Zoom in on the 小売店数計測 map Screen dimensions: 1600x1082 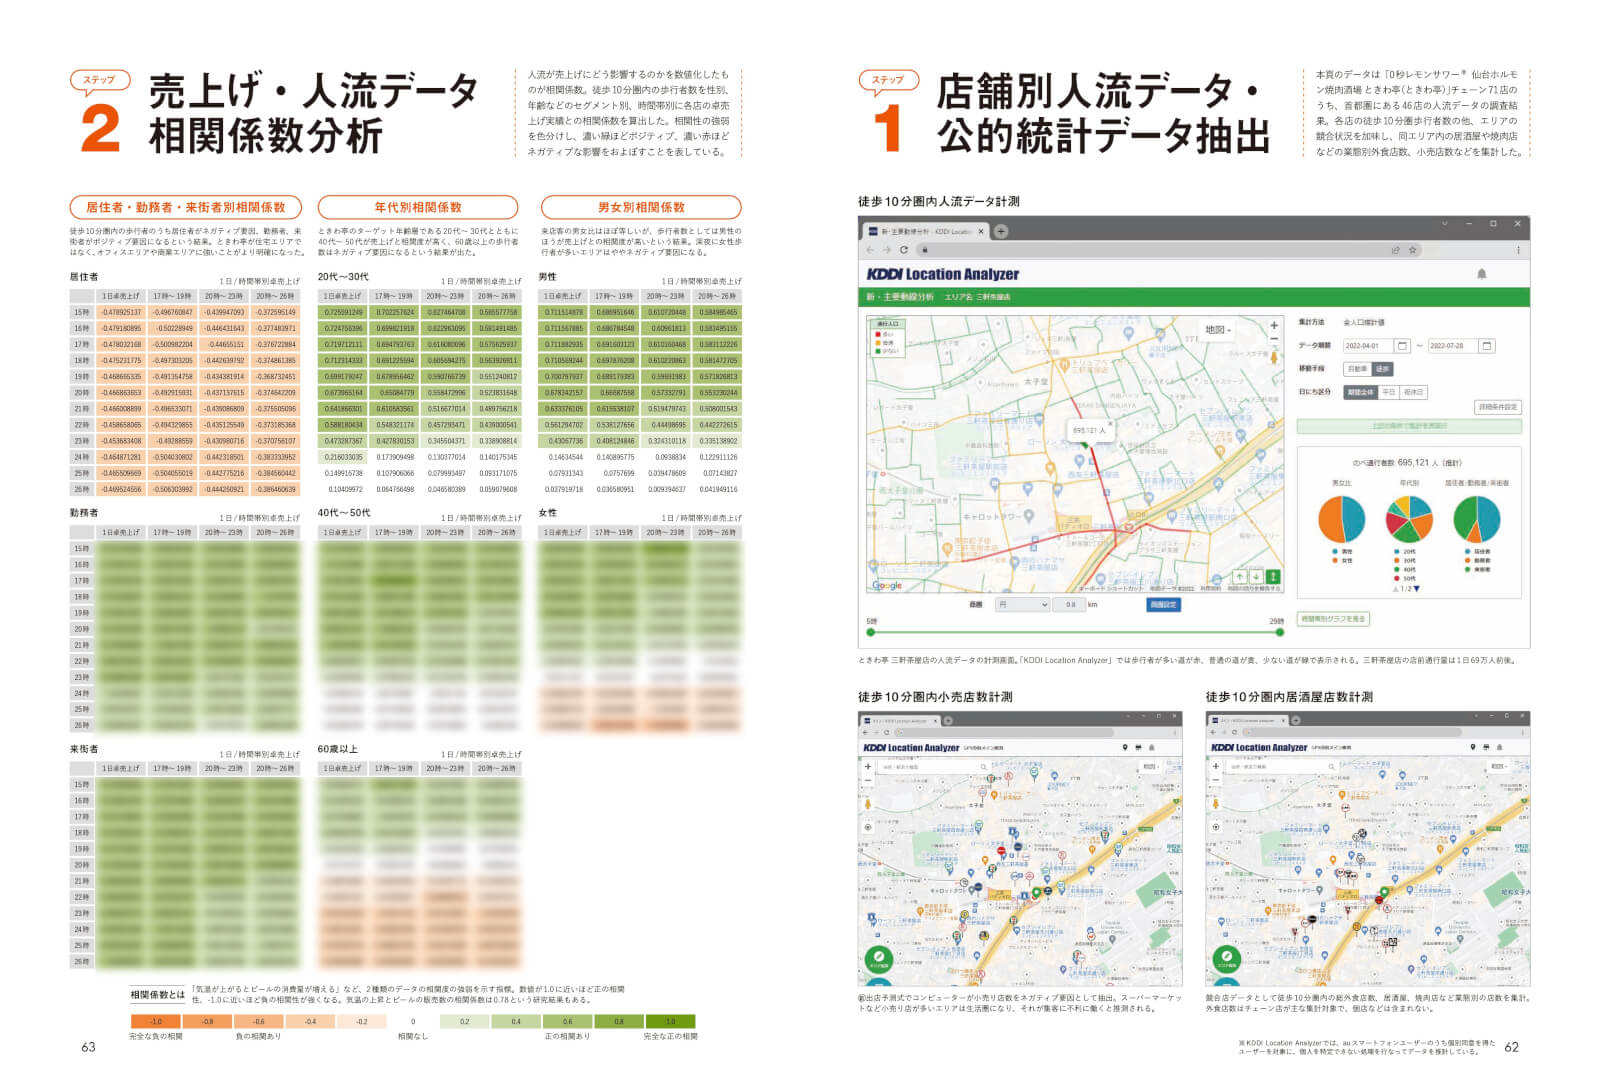[x=868, y=767]
